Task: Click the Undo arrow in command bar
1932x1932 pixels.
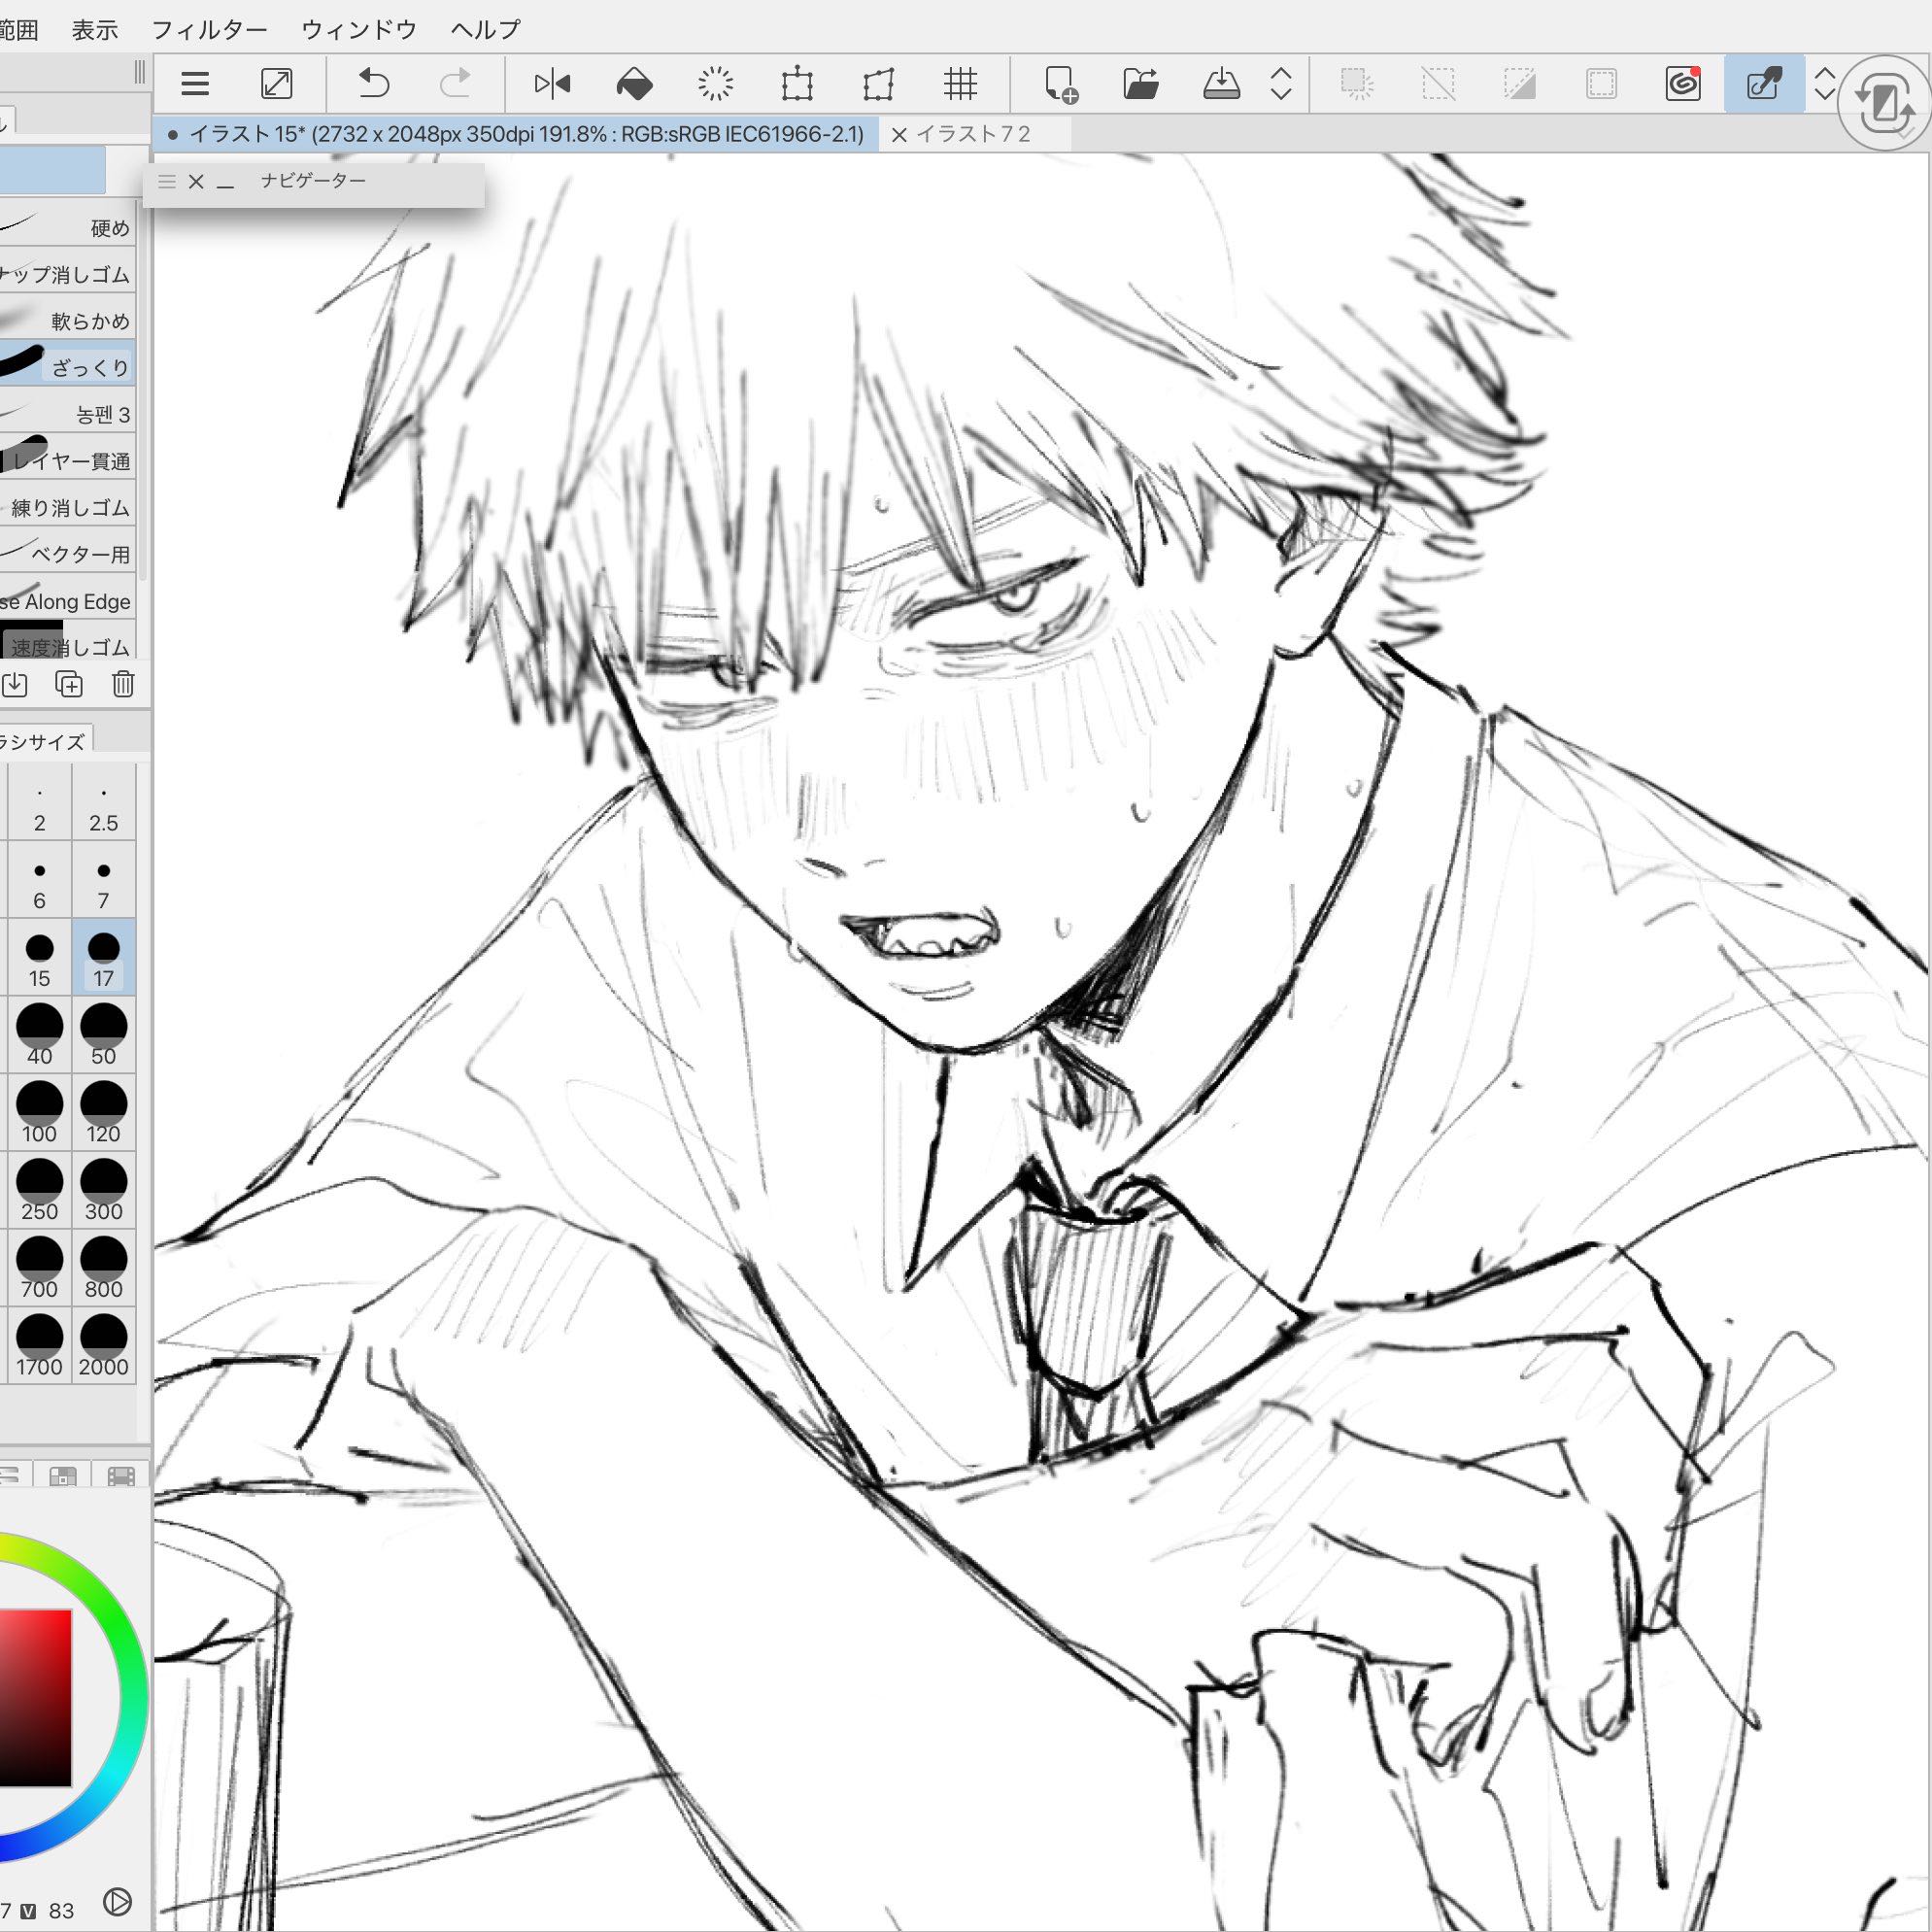Action: point(373,83)
